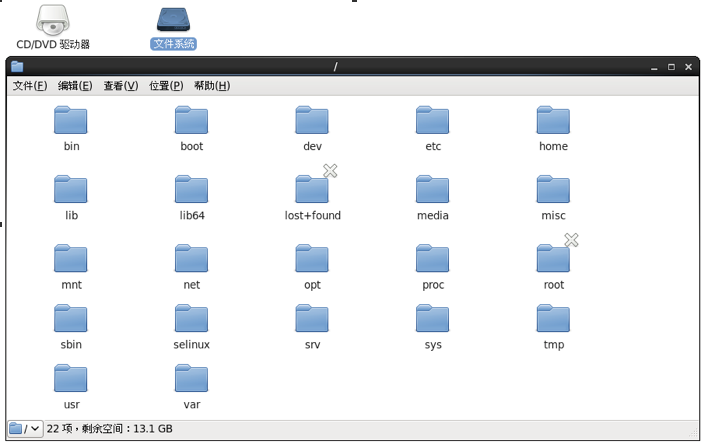This screenshot has width=701, height=445.
Task: Click the bin folder icon
Action: point(71,121)
